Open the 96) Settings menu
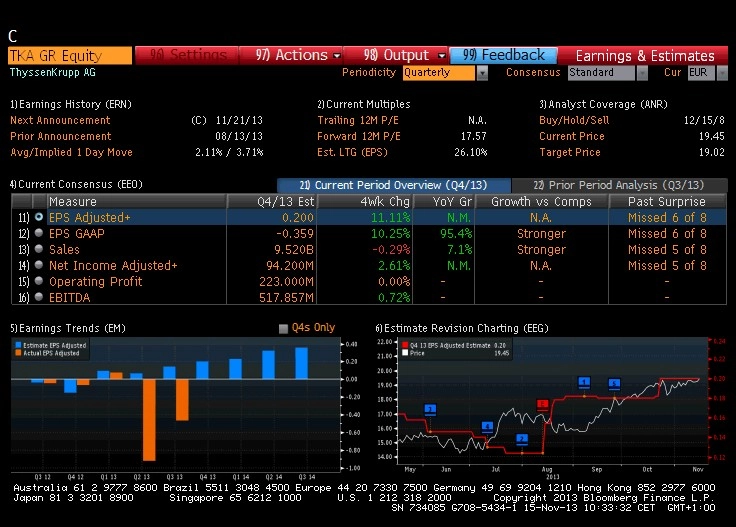Image resolution: width=736 pixels, height=527 pixels. (186, 55)
